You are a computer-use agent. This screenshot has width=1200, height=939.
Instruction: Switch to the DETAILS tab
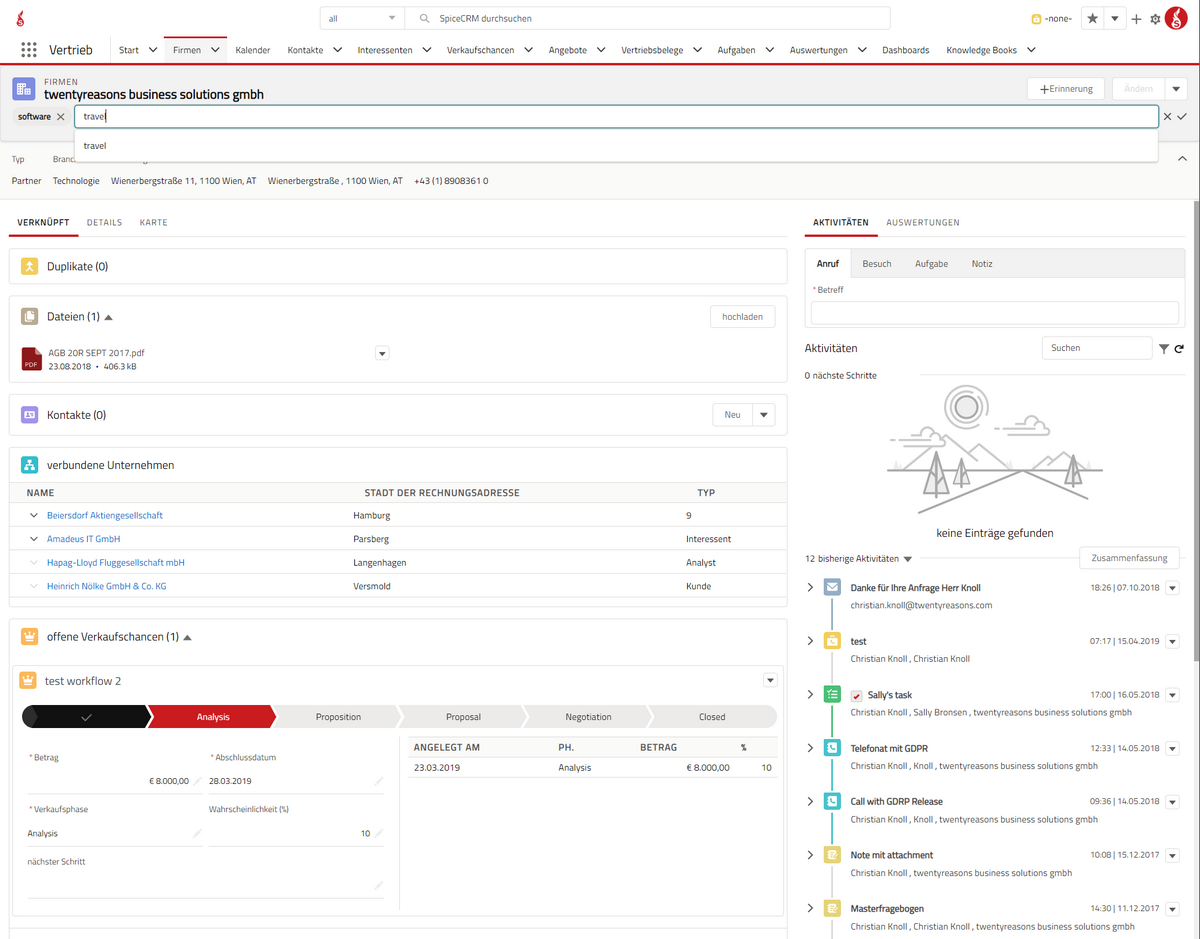tap(104, 223)
